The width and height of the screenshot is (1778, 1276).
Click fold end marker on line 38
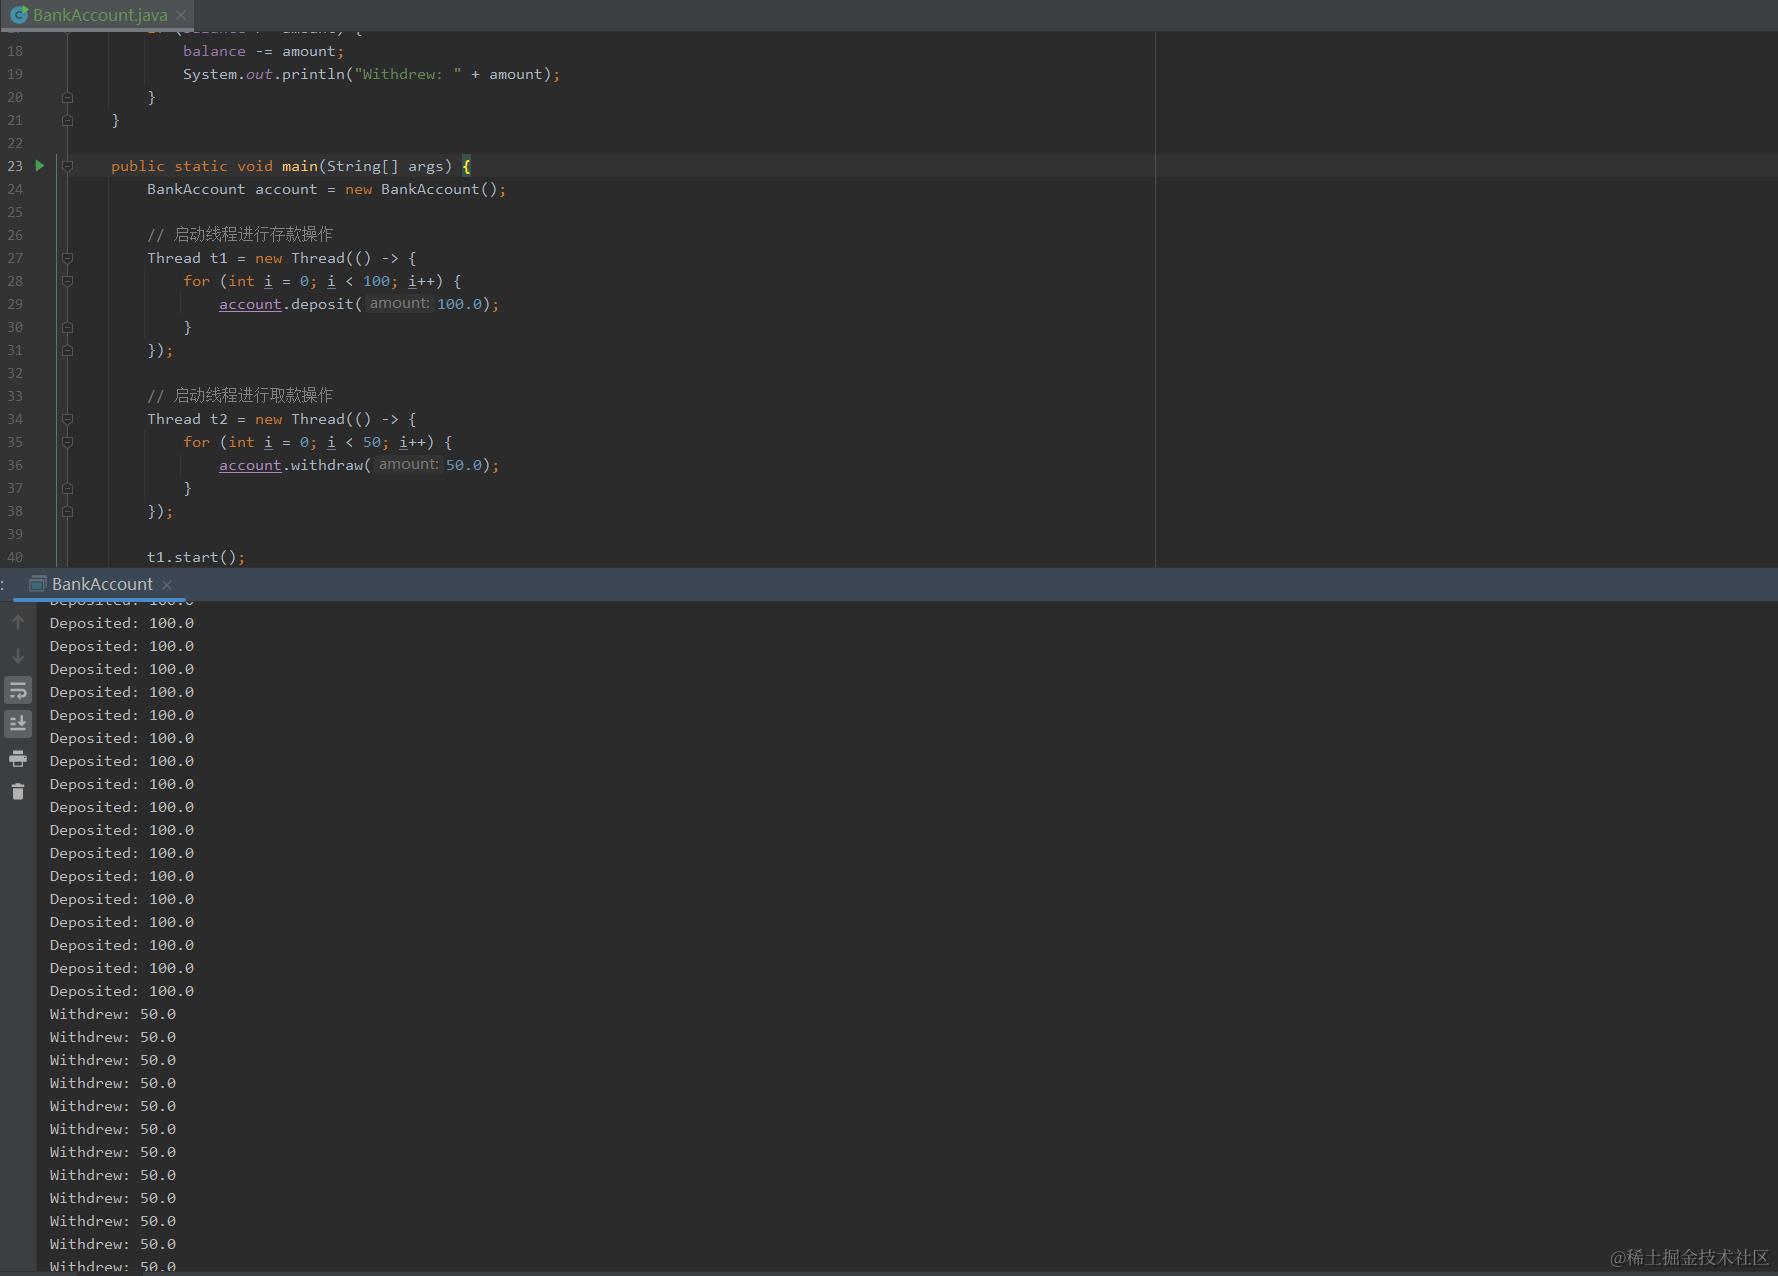(67, 511)
